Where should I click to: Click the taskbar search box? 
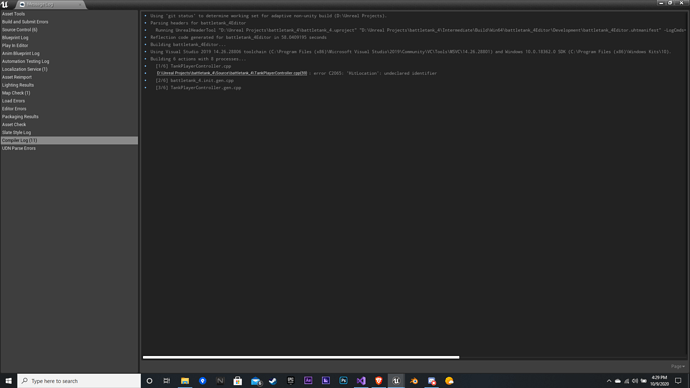[x=79, y=381]
